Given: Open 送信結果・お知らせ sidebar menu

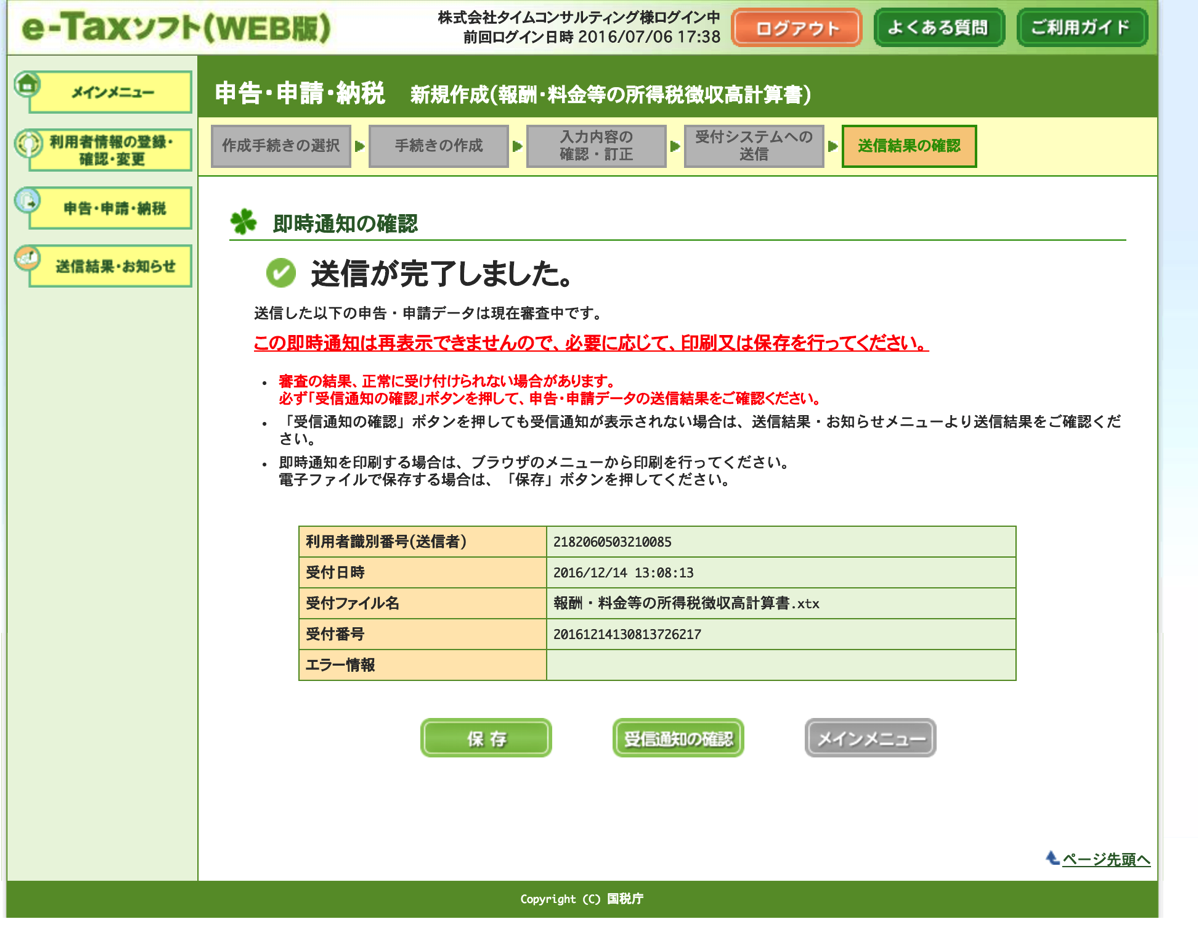Looking at the screenshot, I should tap(114, 267).
